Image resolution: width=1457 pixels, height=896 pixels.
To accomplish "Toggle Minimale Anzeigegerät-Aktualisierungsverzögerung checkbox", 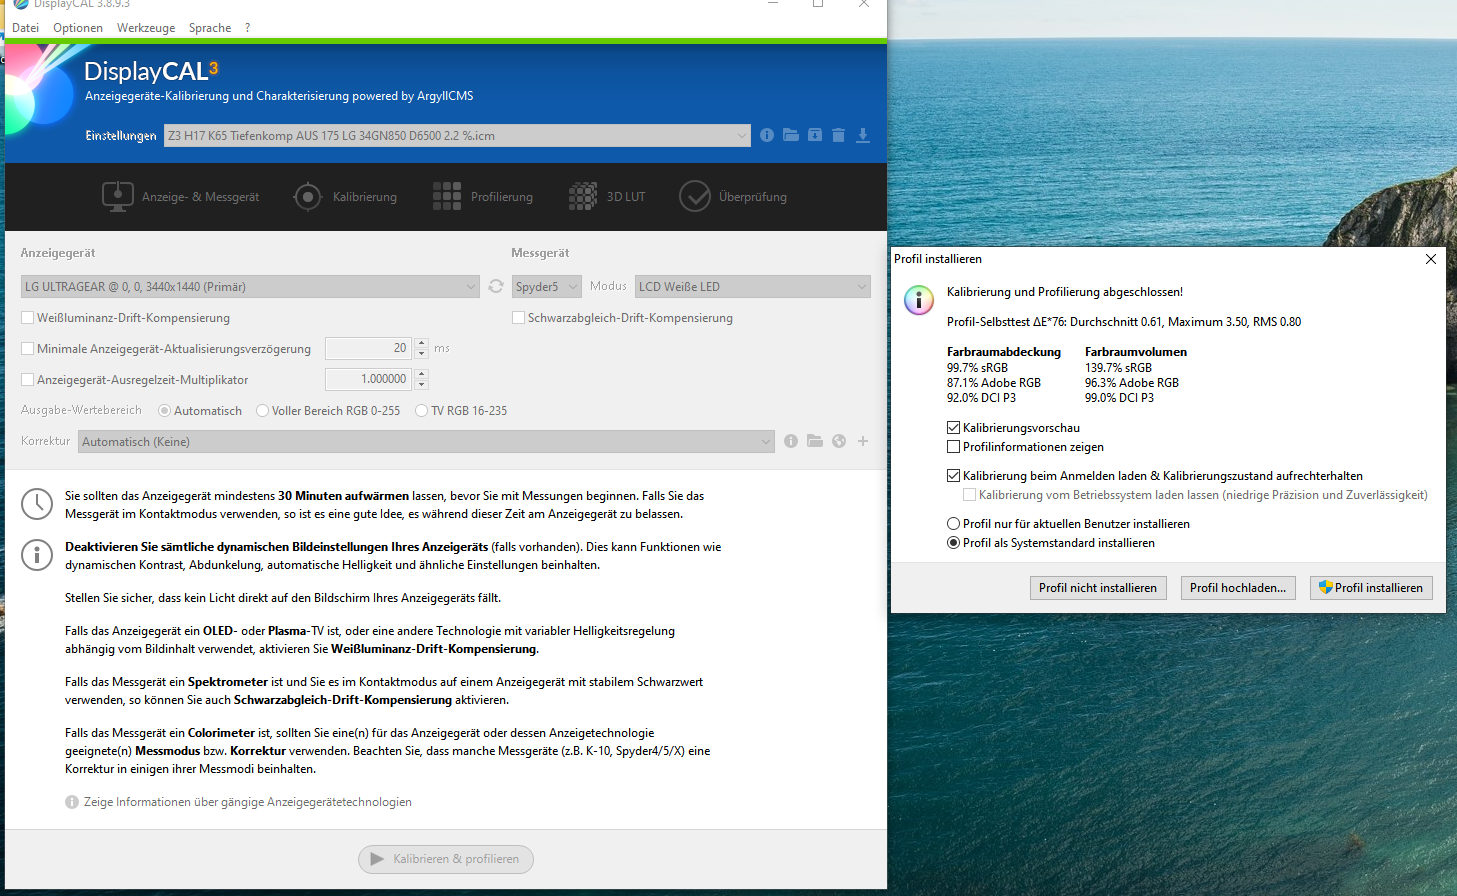I will pyautogui.click(x=28, y=349).
